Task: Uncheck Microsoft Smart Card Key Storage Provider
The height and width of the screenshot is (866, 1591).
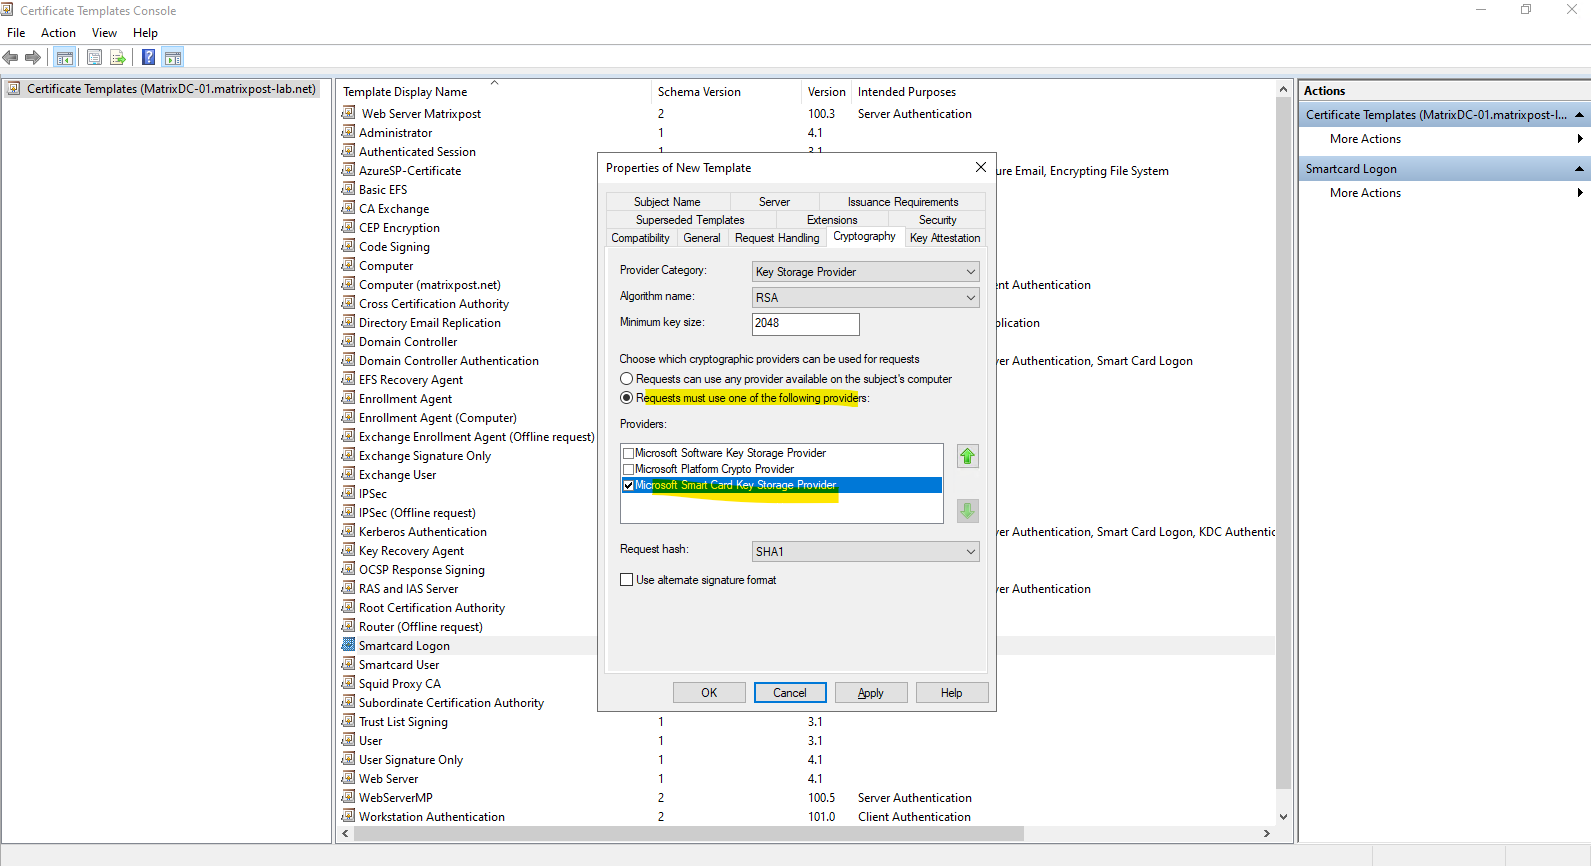Action: 629,485
